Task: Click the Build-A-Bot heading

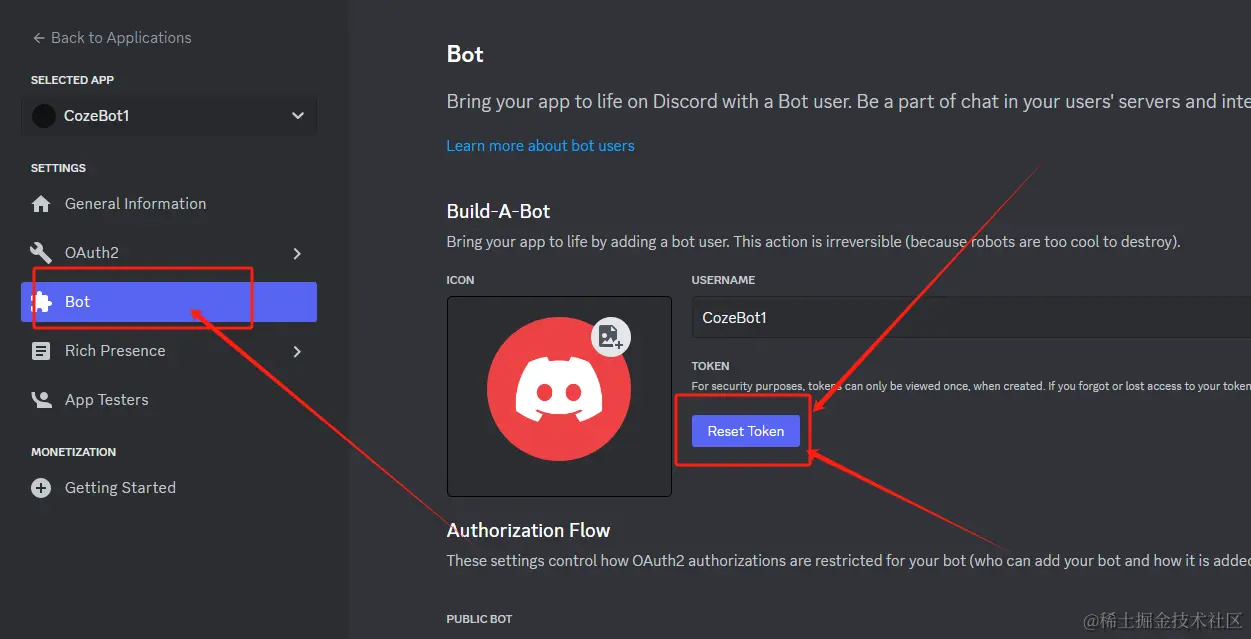Action: [498, 211]
